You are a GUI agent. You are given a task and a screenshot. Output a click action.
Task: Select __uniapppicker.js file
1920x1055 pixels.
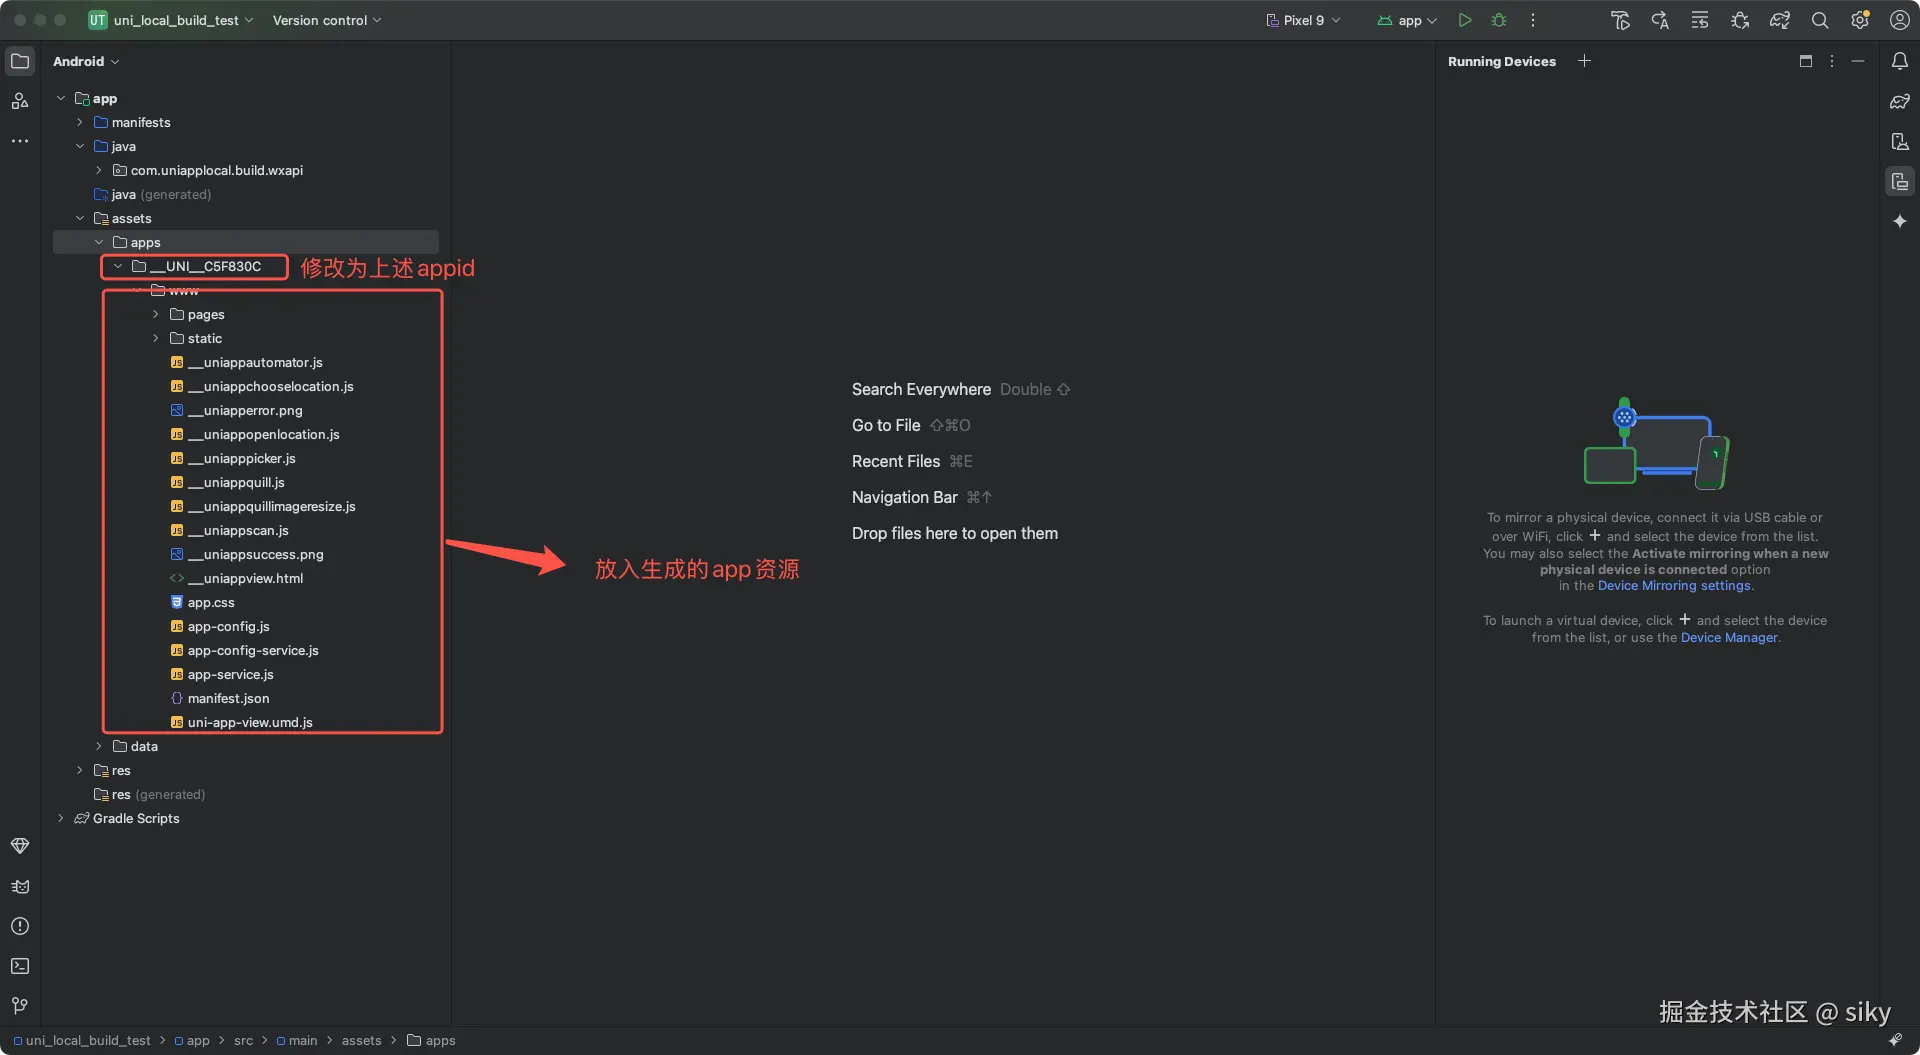(232, 458)
